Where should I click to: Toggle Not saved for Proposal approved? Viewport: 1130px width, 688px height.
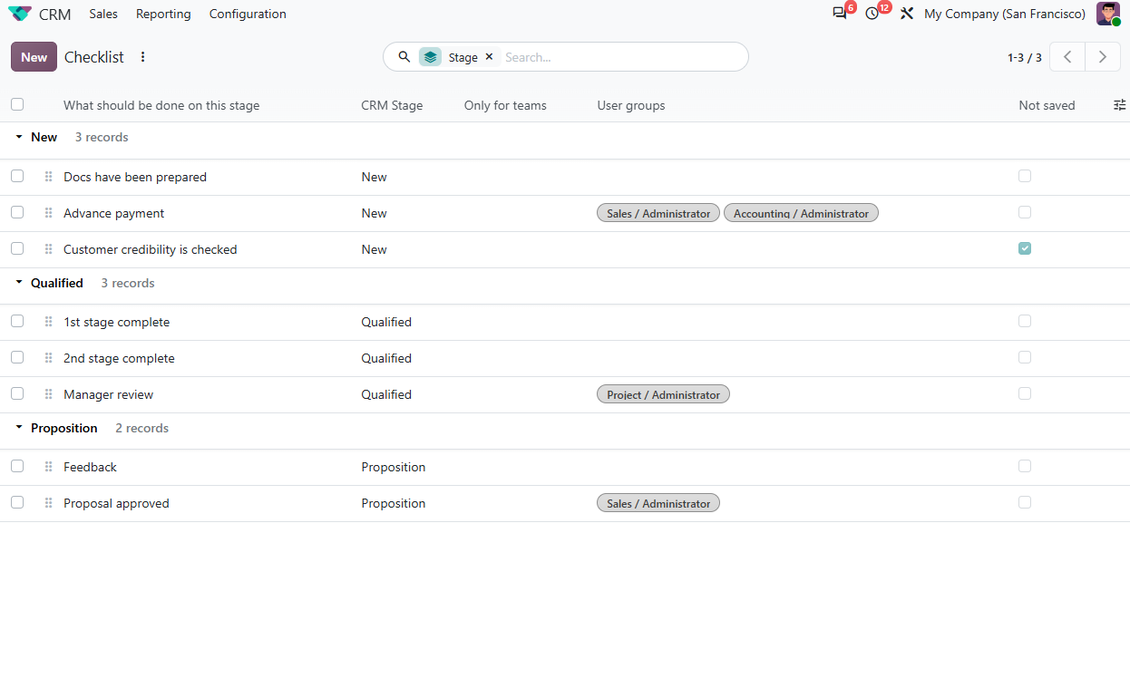pyautogui.click(x=1024, y=502)
